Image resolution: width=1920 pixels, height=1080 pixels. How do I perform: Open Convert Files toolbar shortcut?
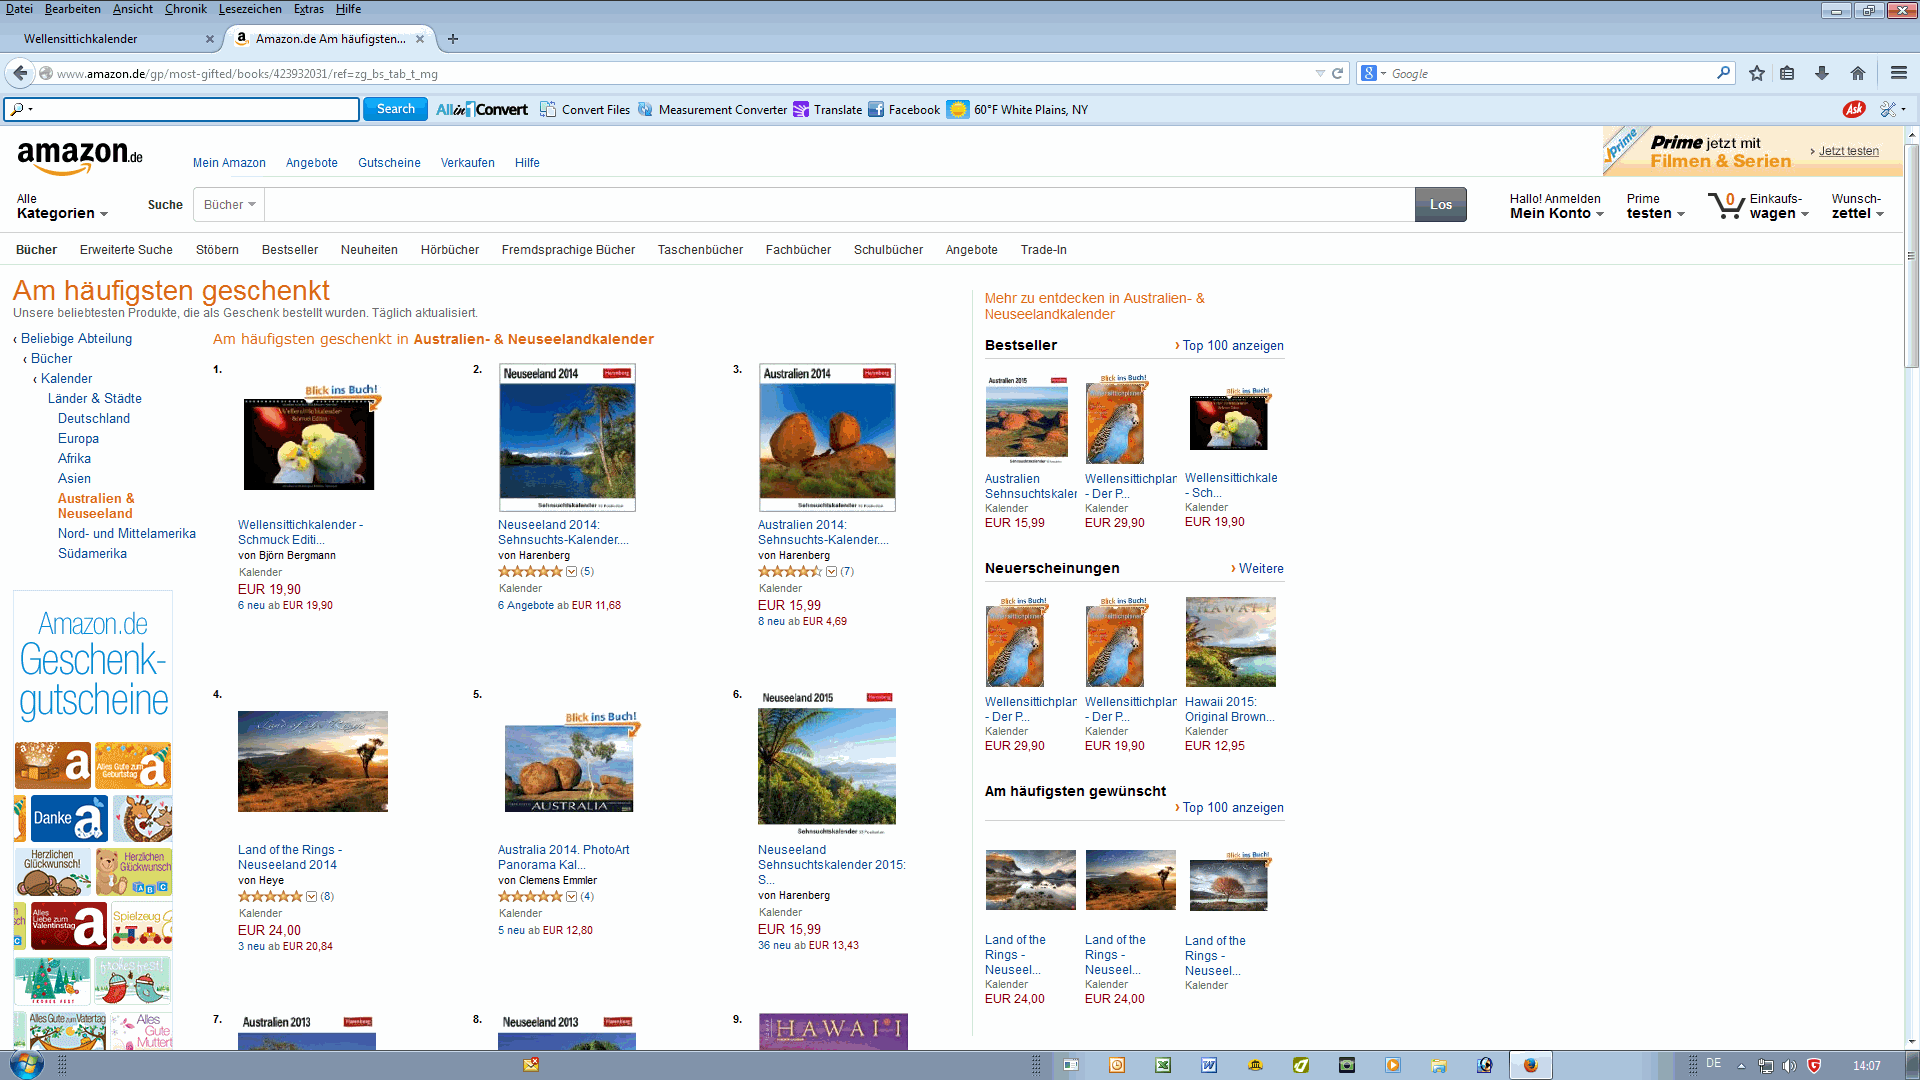pyautogui.click(x=585, y=109)
